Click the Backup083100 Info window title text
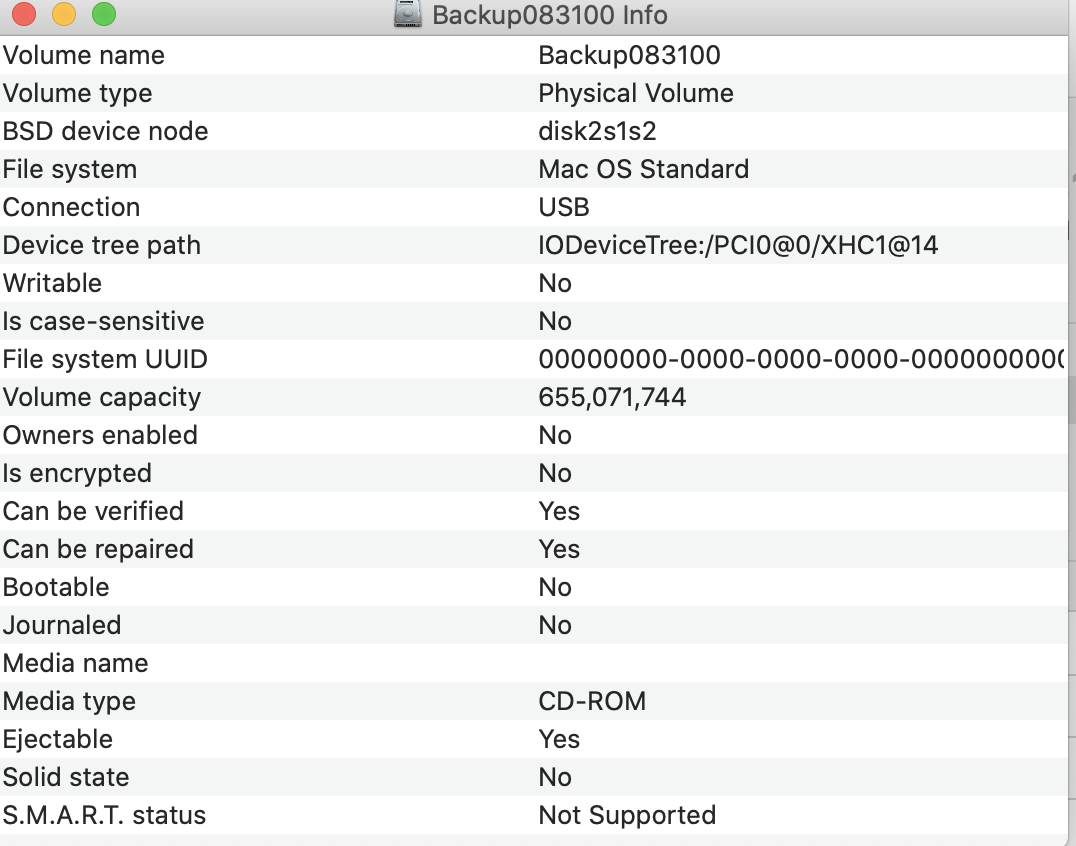The width and height of the screenshot is (1076, 846). 549,16
